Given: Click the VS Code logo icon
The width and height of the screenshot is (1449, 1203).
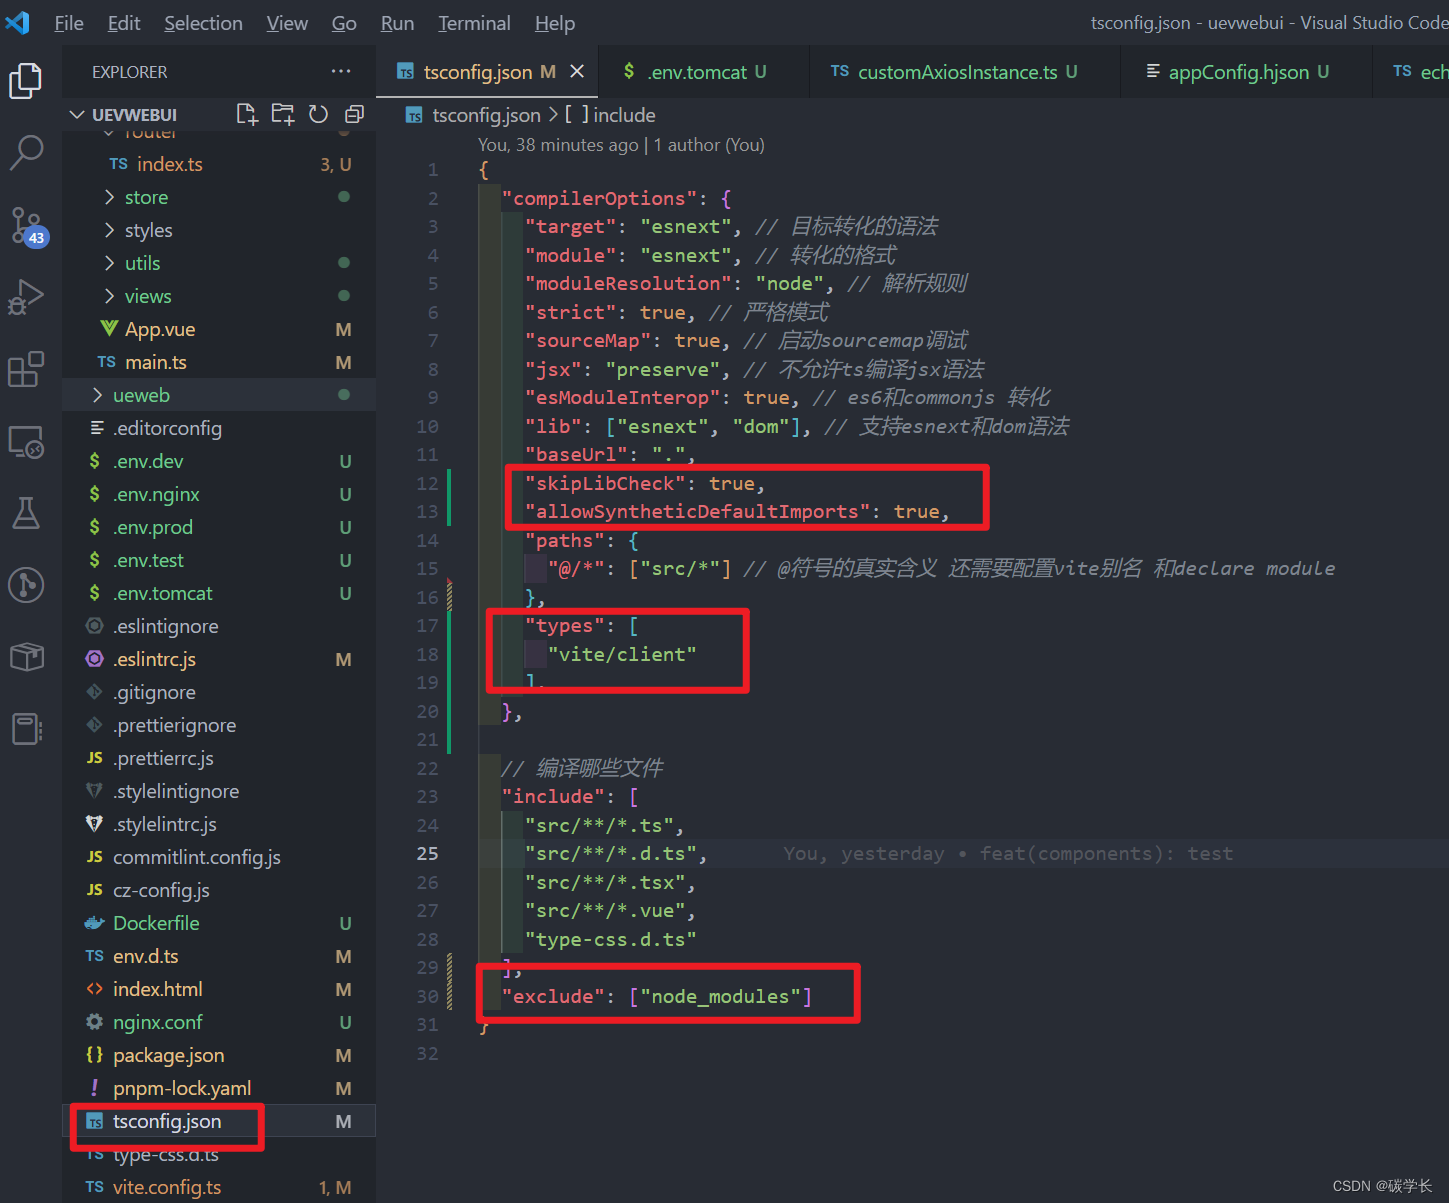Looking at the screenshot, I should tap(18, 22).
